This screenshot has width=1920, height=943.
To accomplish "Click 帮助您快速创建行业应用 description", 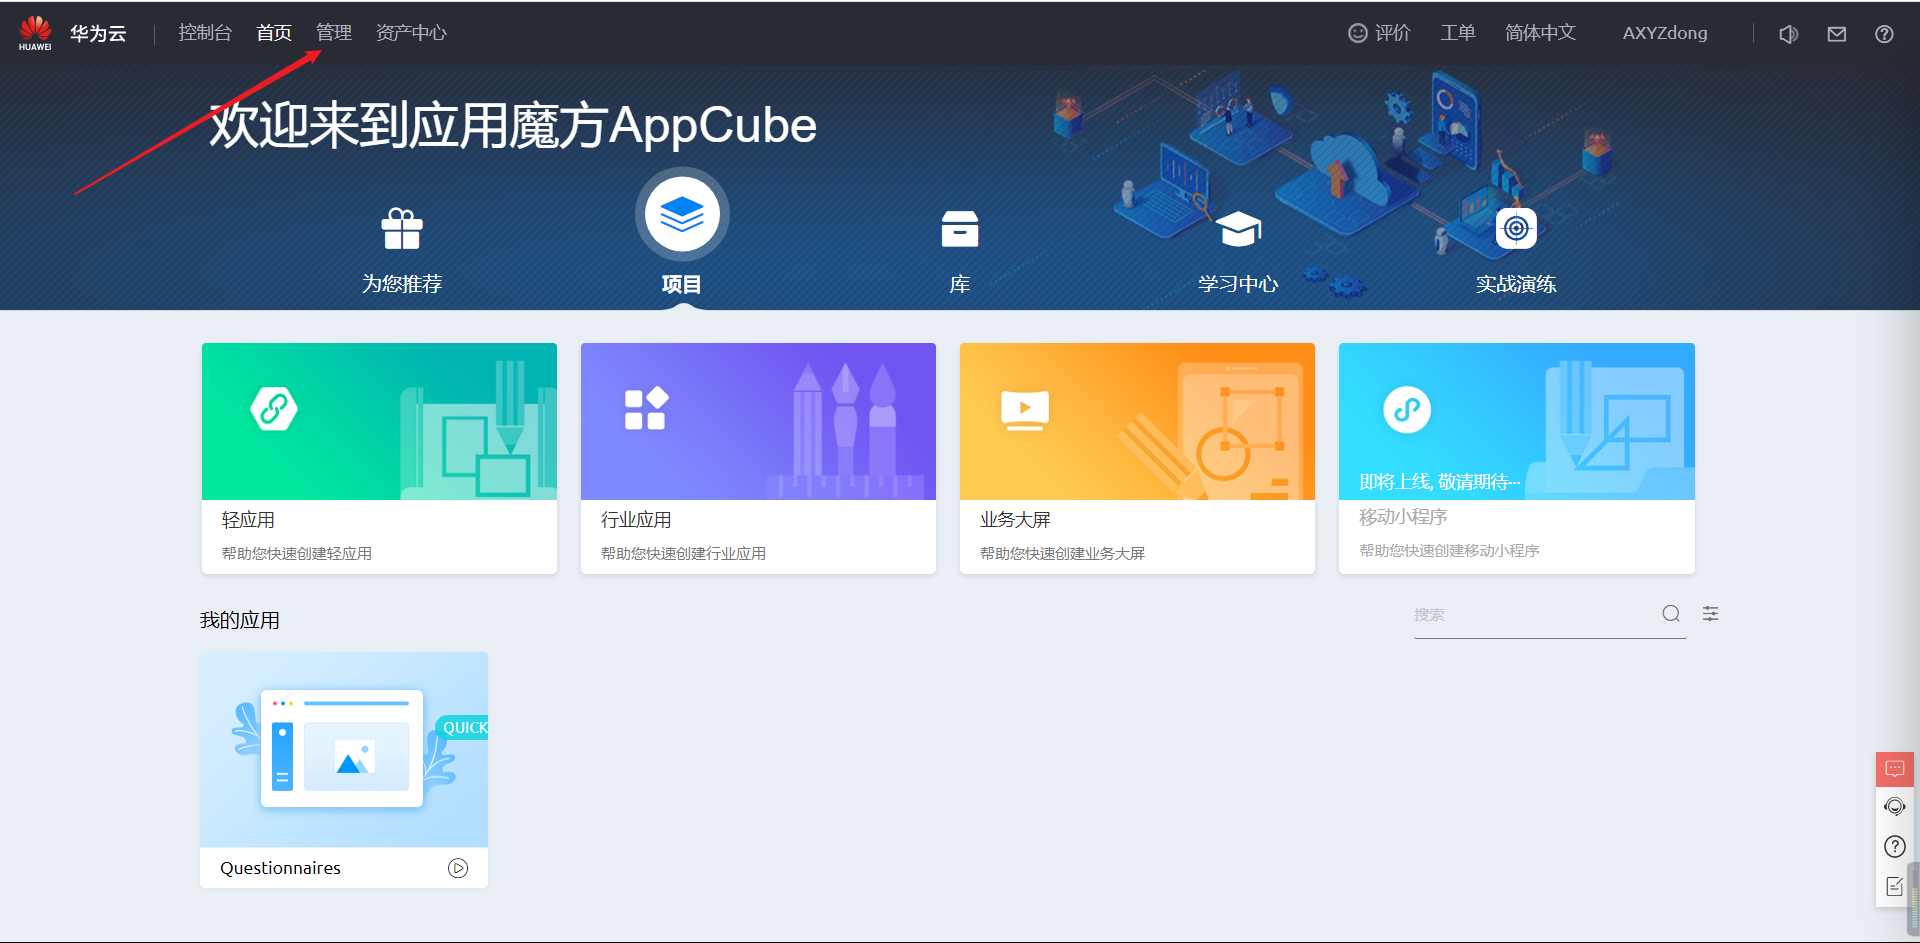I will 683,554.
